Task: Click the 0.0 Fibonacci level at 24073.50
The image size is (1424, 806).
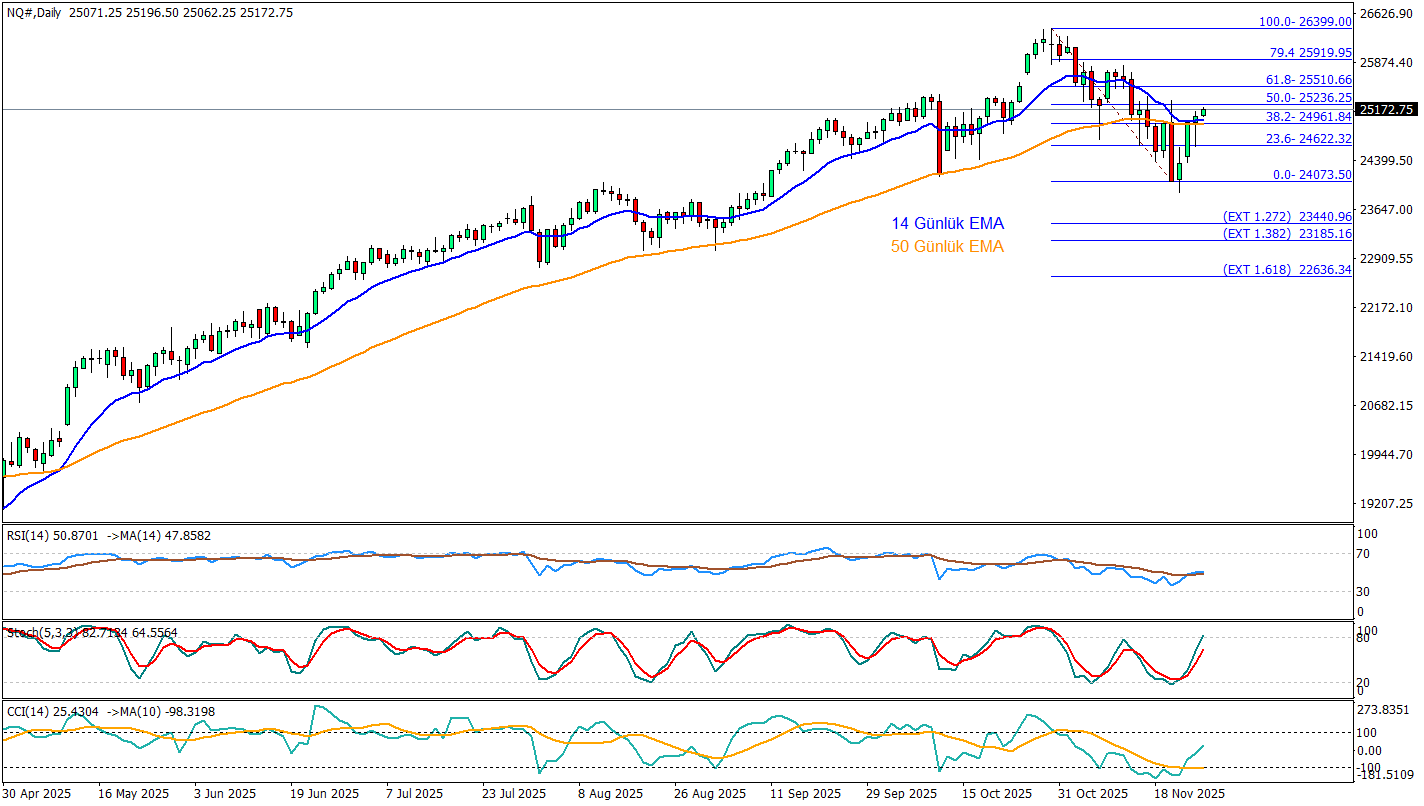Action: (x=1312, y=175)
